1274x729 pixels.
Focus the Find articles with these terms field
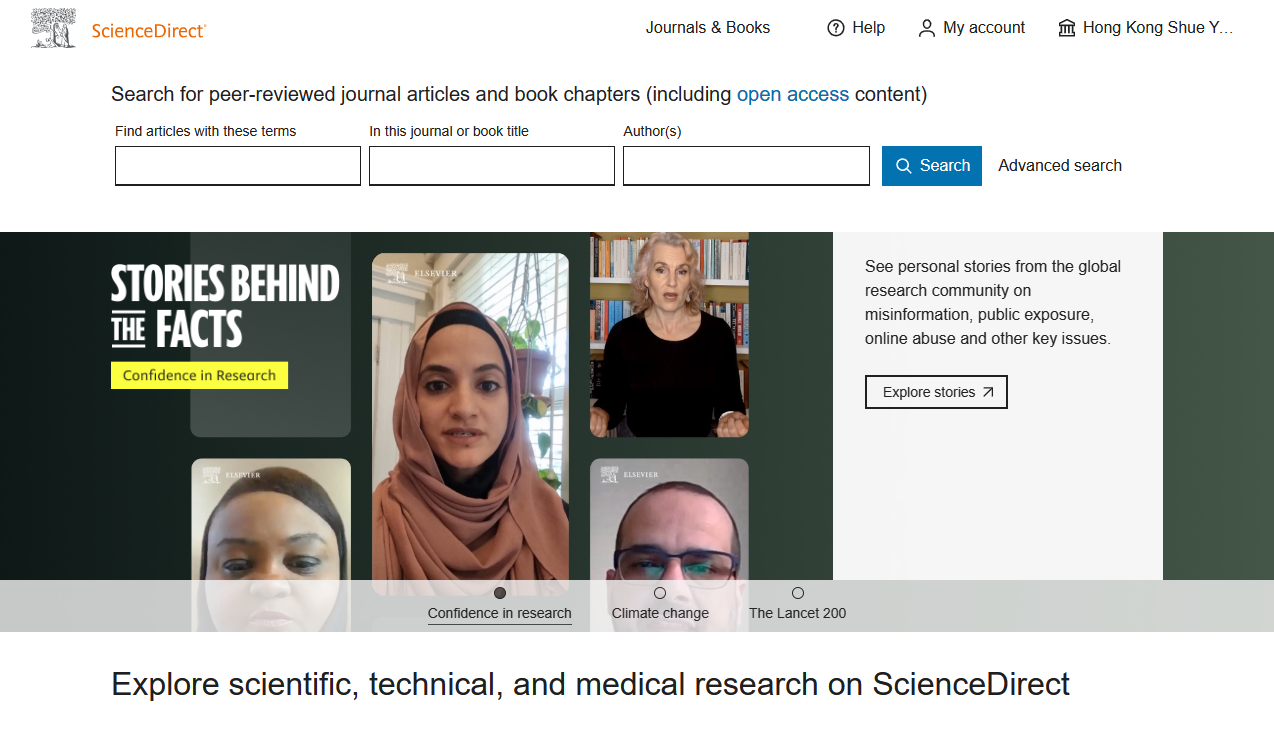pyautogui.click(x=238, y=166)
